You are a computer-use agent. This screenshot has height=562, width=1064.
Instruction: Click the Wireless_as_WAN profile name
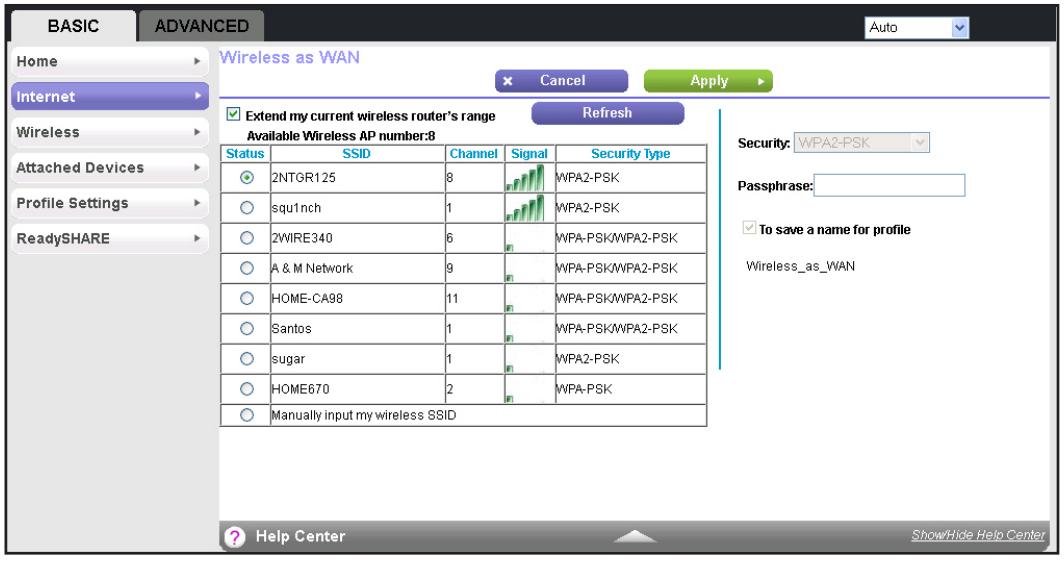[x=800, y=266]
